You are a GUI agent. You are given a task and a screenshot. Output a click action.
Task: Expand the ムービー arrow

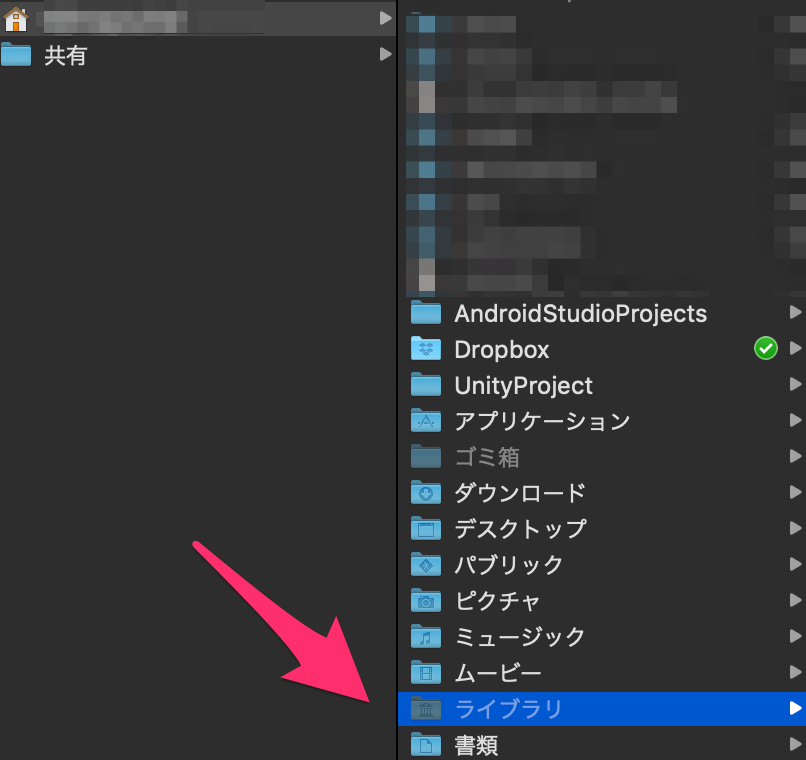coord(795,672)
